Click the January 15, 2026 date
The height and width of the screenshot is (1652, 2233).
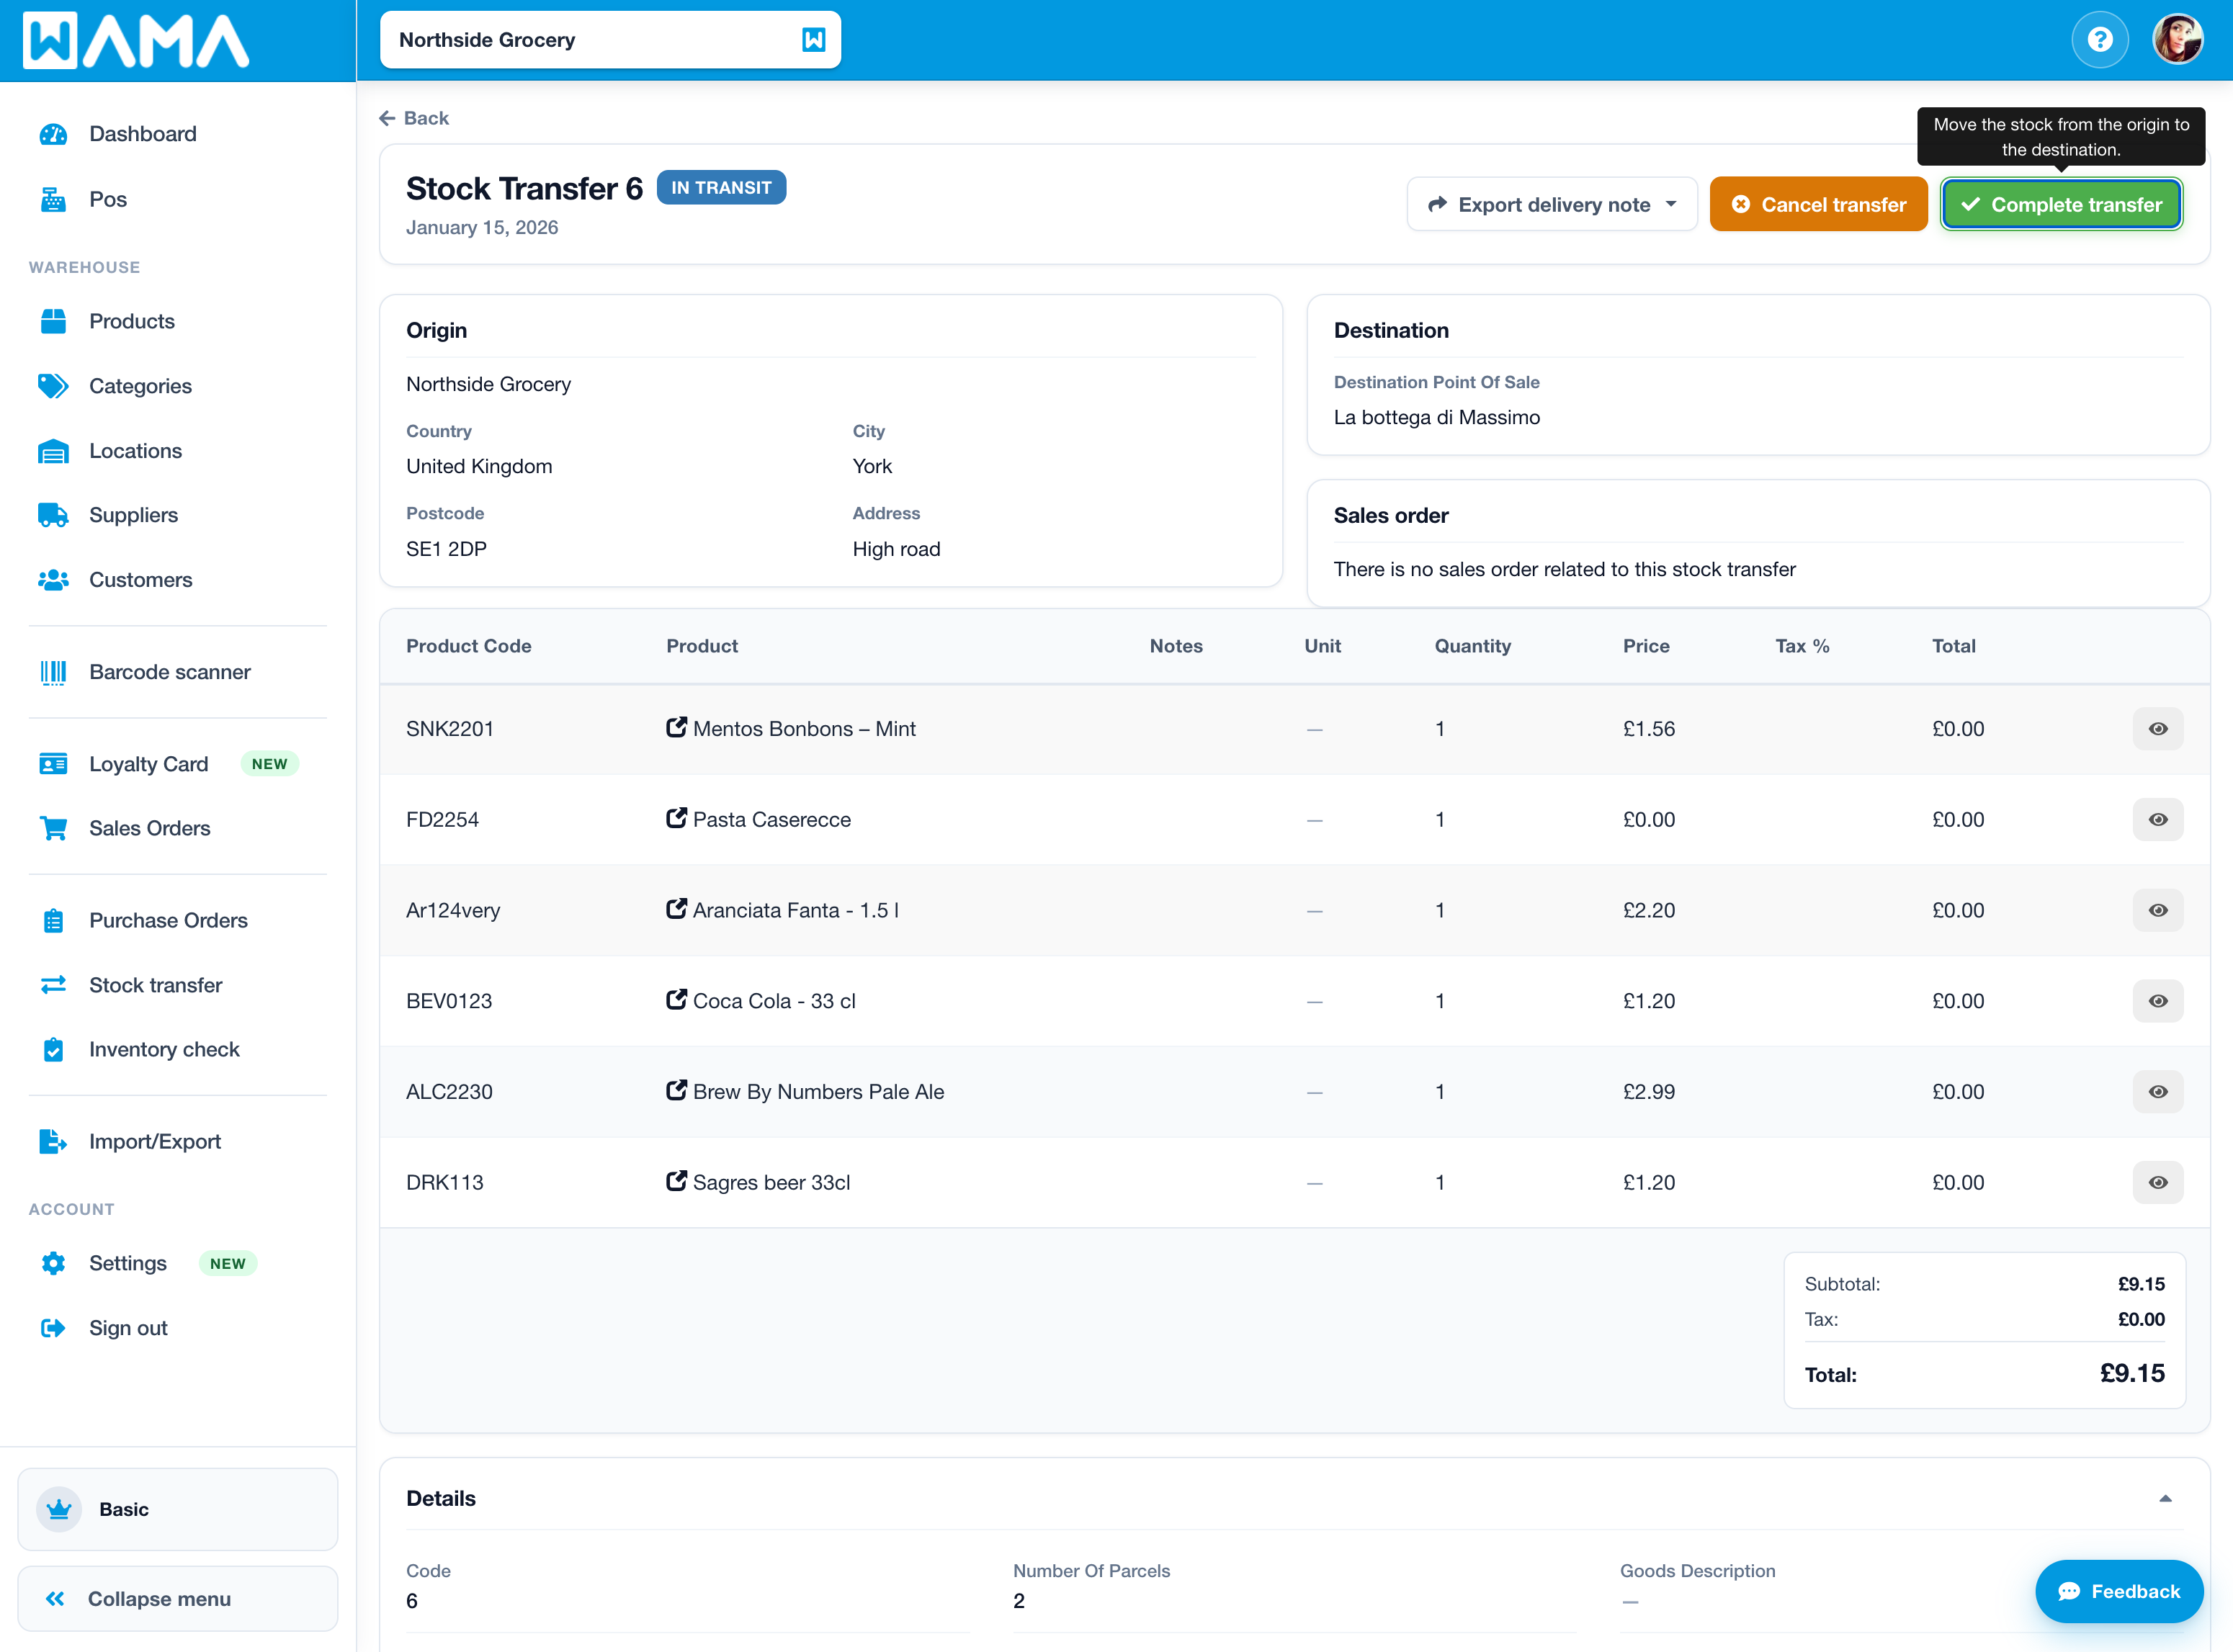[x=482, y=227]
